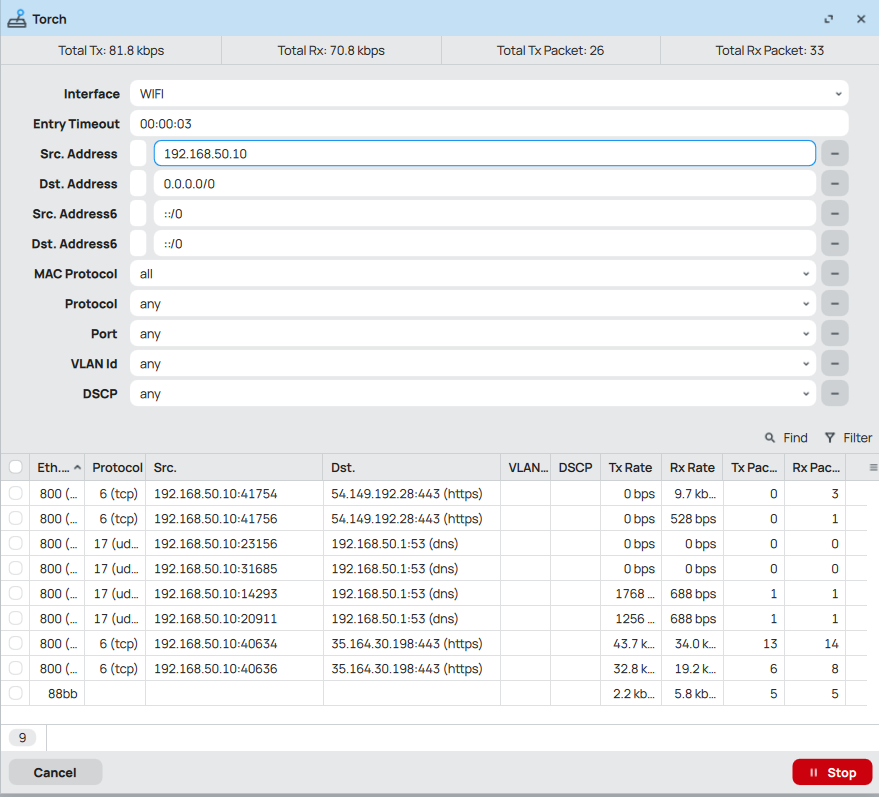Expand the Protocol dropdown
Image resolution: width=879 pixels, height=797 pixels.
point(473,304)
